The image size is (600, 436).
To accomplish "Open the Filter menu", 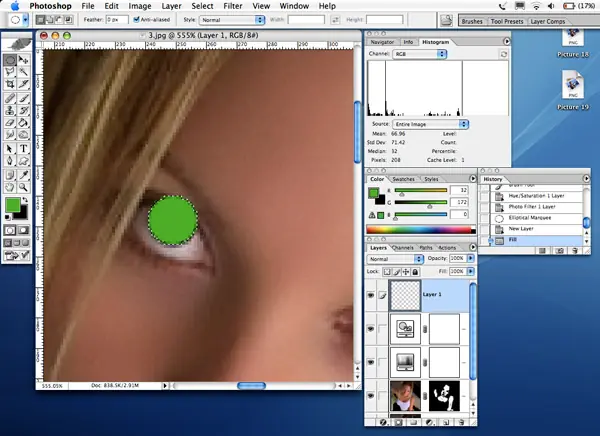I will [233, 6].
